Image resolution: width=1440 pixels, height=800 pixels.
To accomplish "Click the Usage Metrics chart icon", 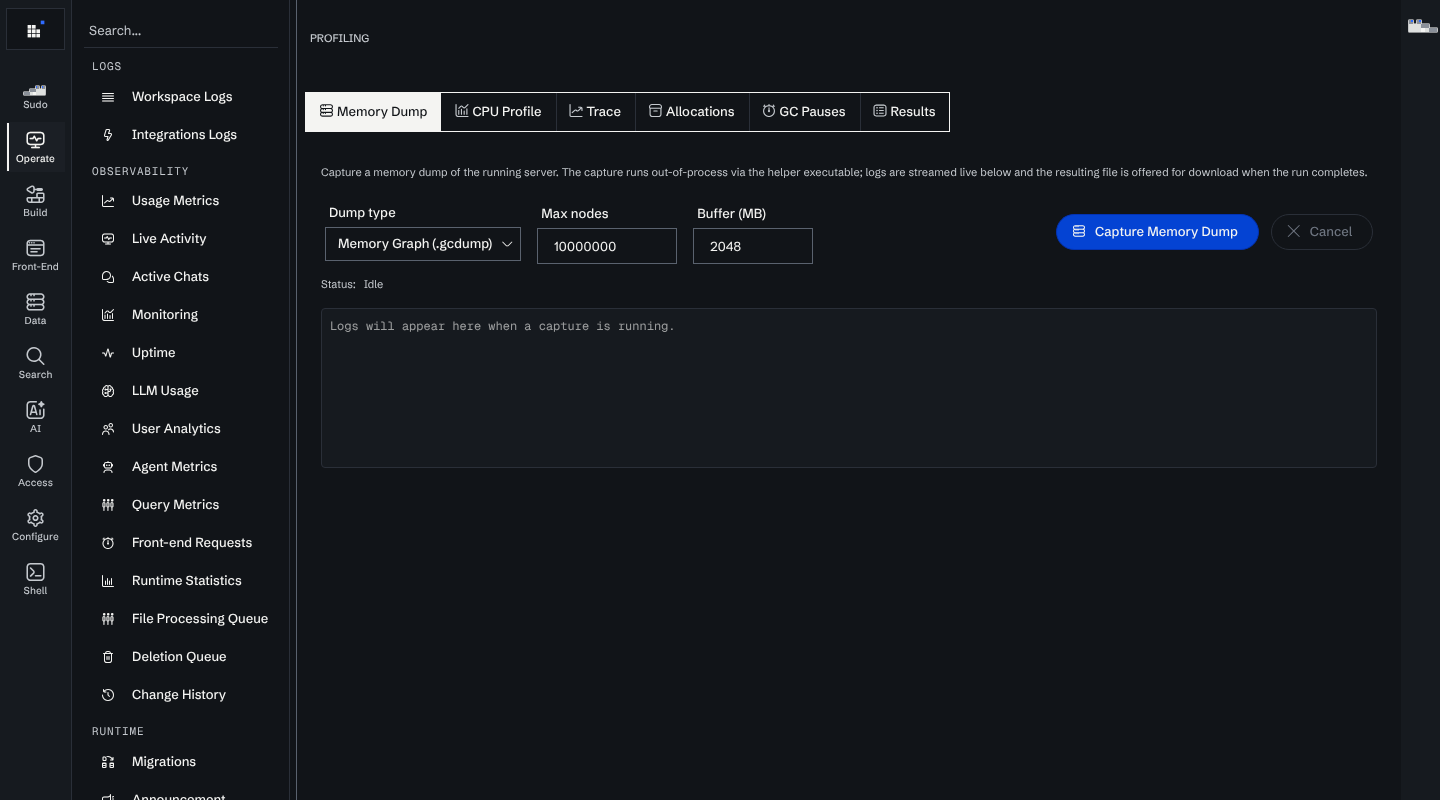I will 108,201.
